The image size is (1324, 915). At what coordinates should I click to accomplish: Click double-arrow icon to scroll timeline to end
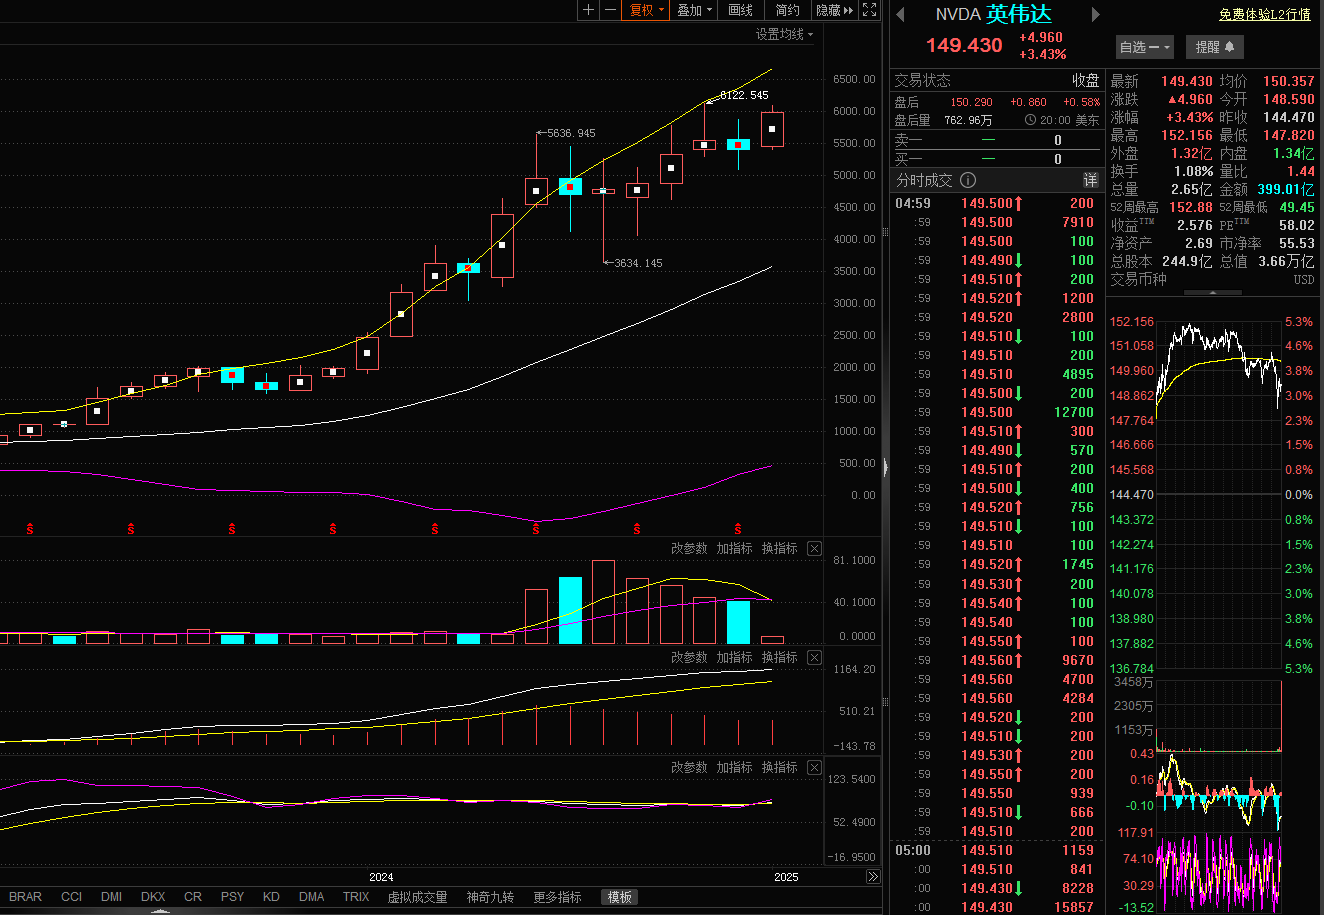[x=872, y=877]
